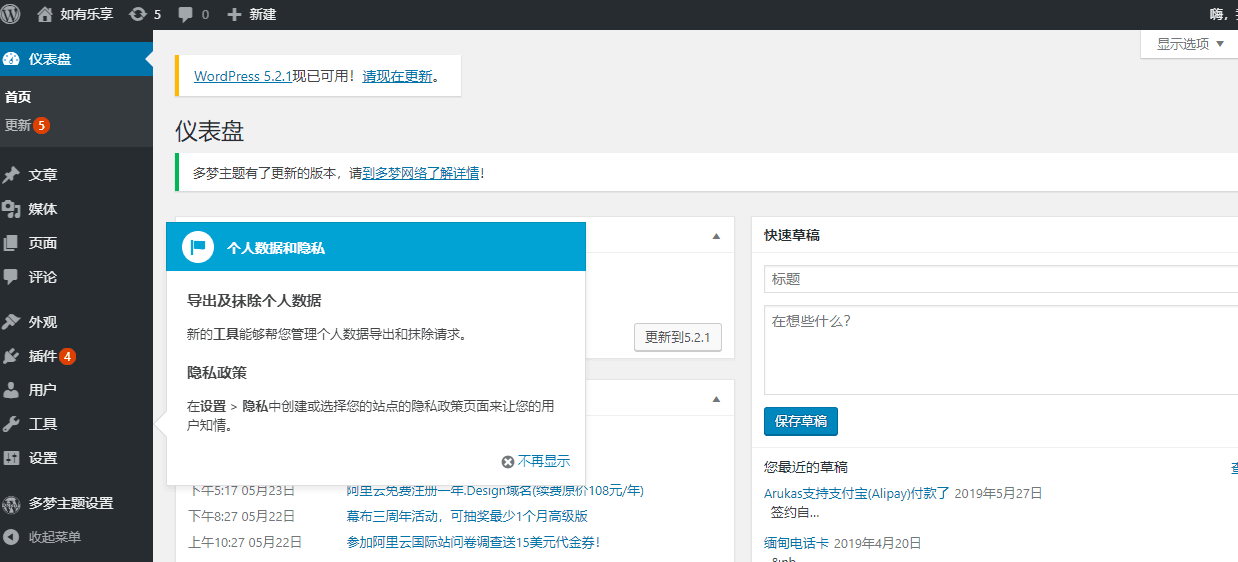Click the 在想些什么 draft content textarea
Screen dimensions: 1238x562
pyautogui.click(x=1000, y=350)
